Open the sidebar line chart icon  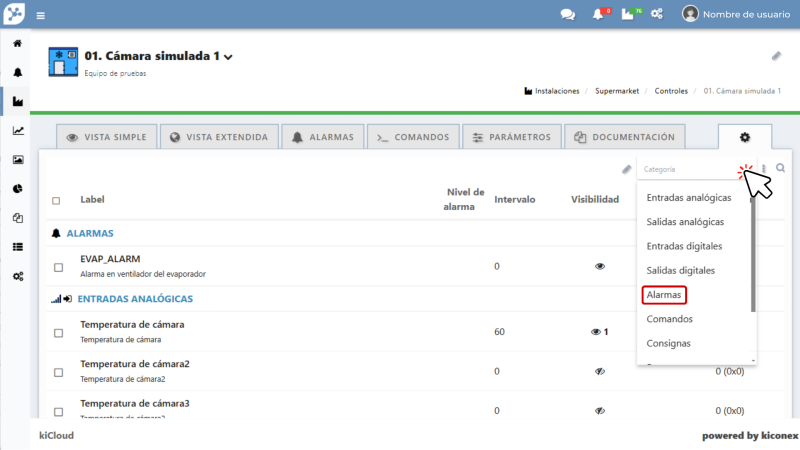click(17, 130)
